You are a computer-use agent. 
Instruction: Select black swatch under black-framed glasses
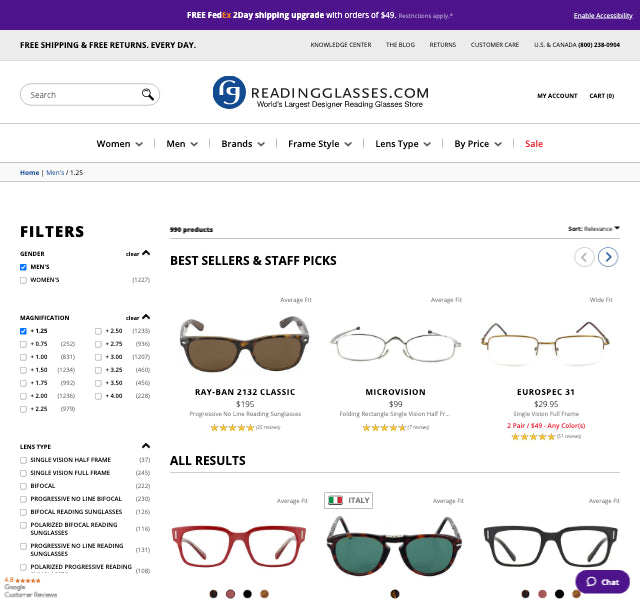[559, 594]
